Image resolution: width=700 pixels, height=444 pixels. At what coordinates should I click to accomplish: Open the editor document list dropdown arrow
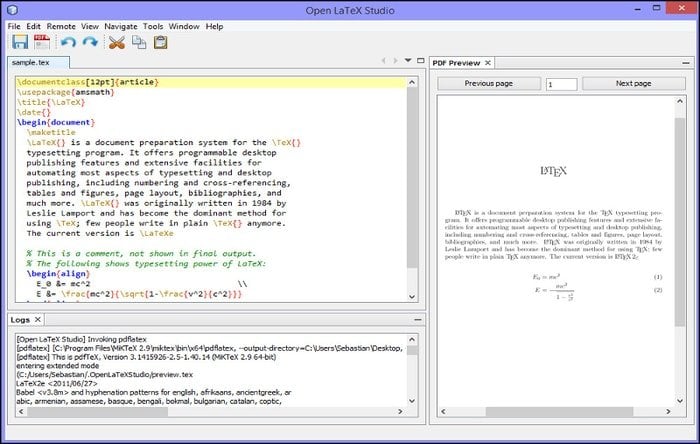(408, 60)
